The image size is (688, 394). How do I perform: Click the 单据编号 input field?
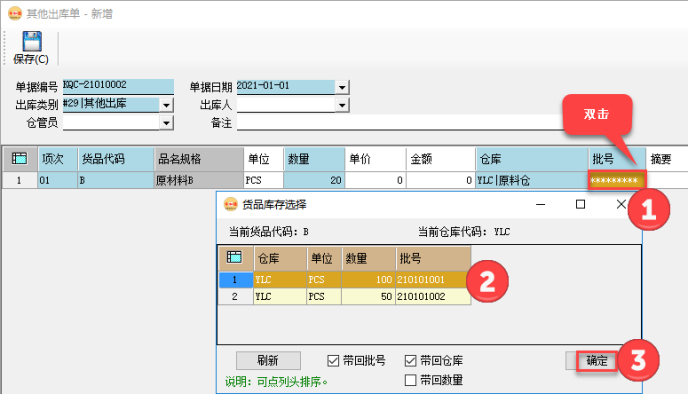click(118, 86)
